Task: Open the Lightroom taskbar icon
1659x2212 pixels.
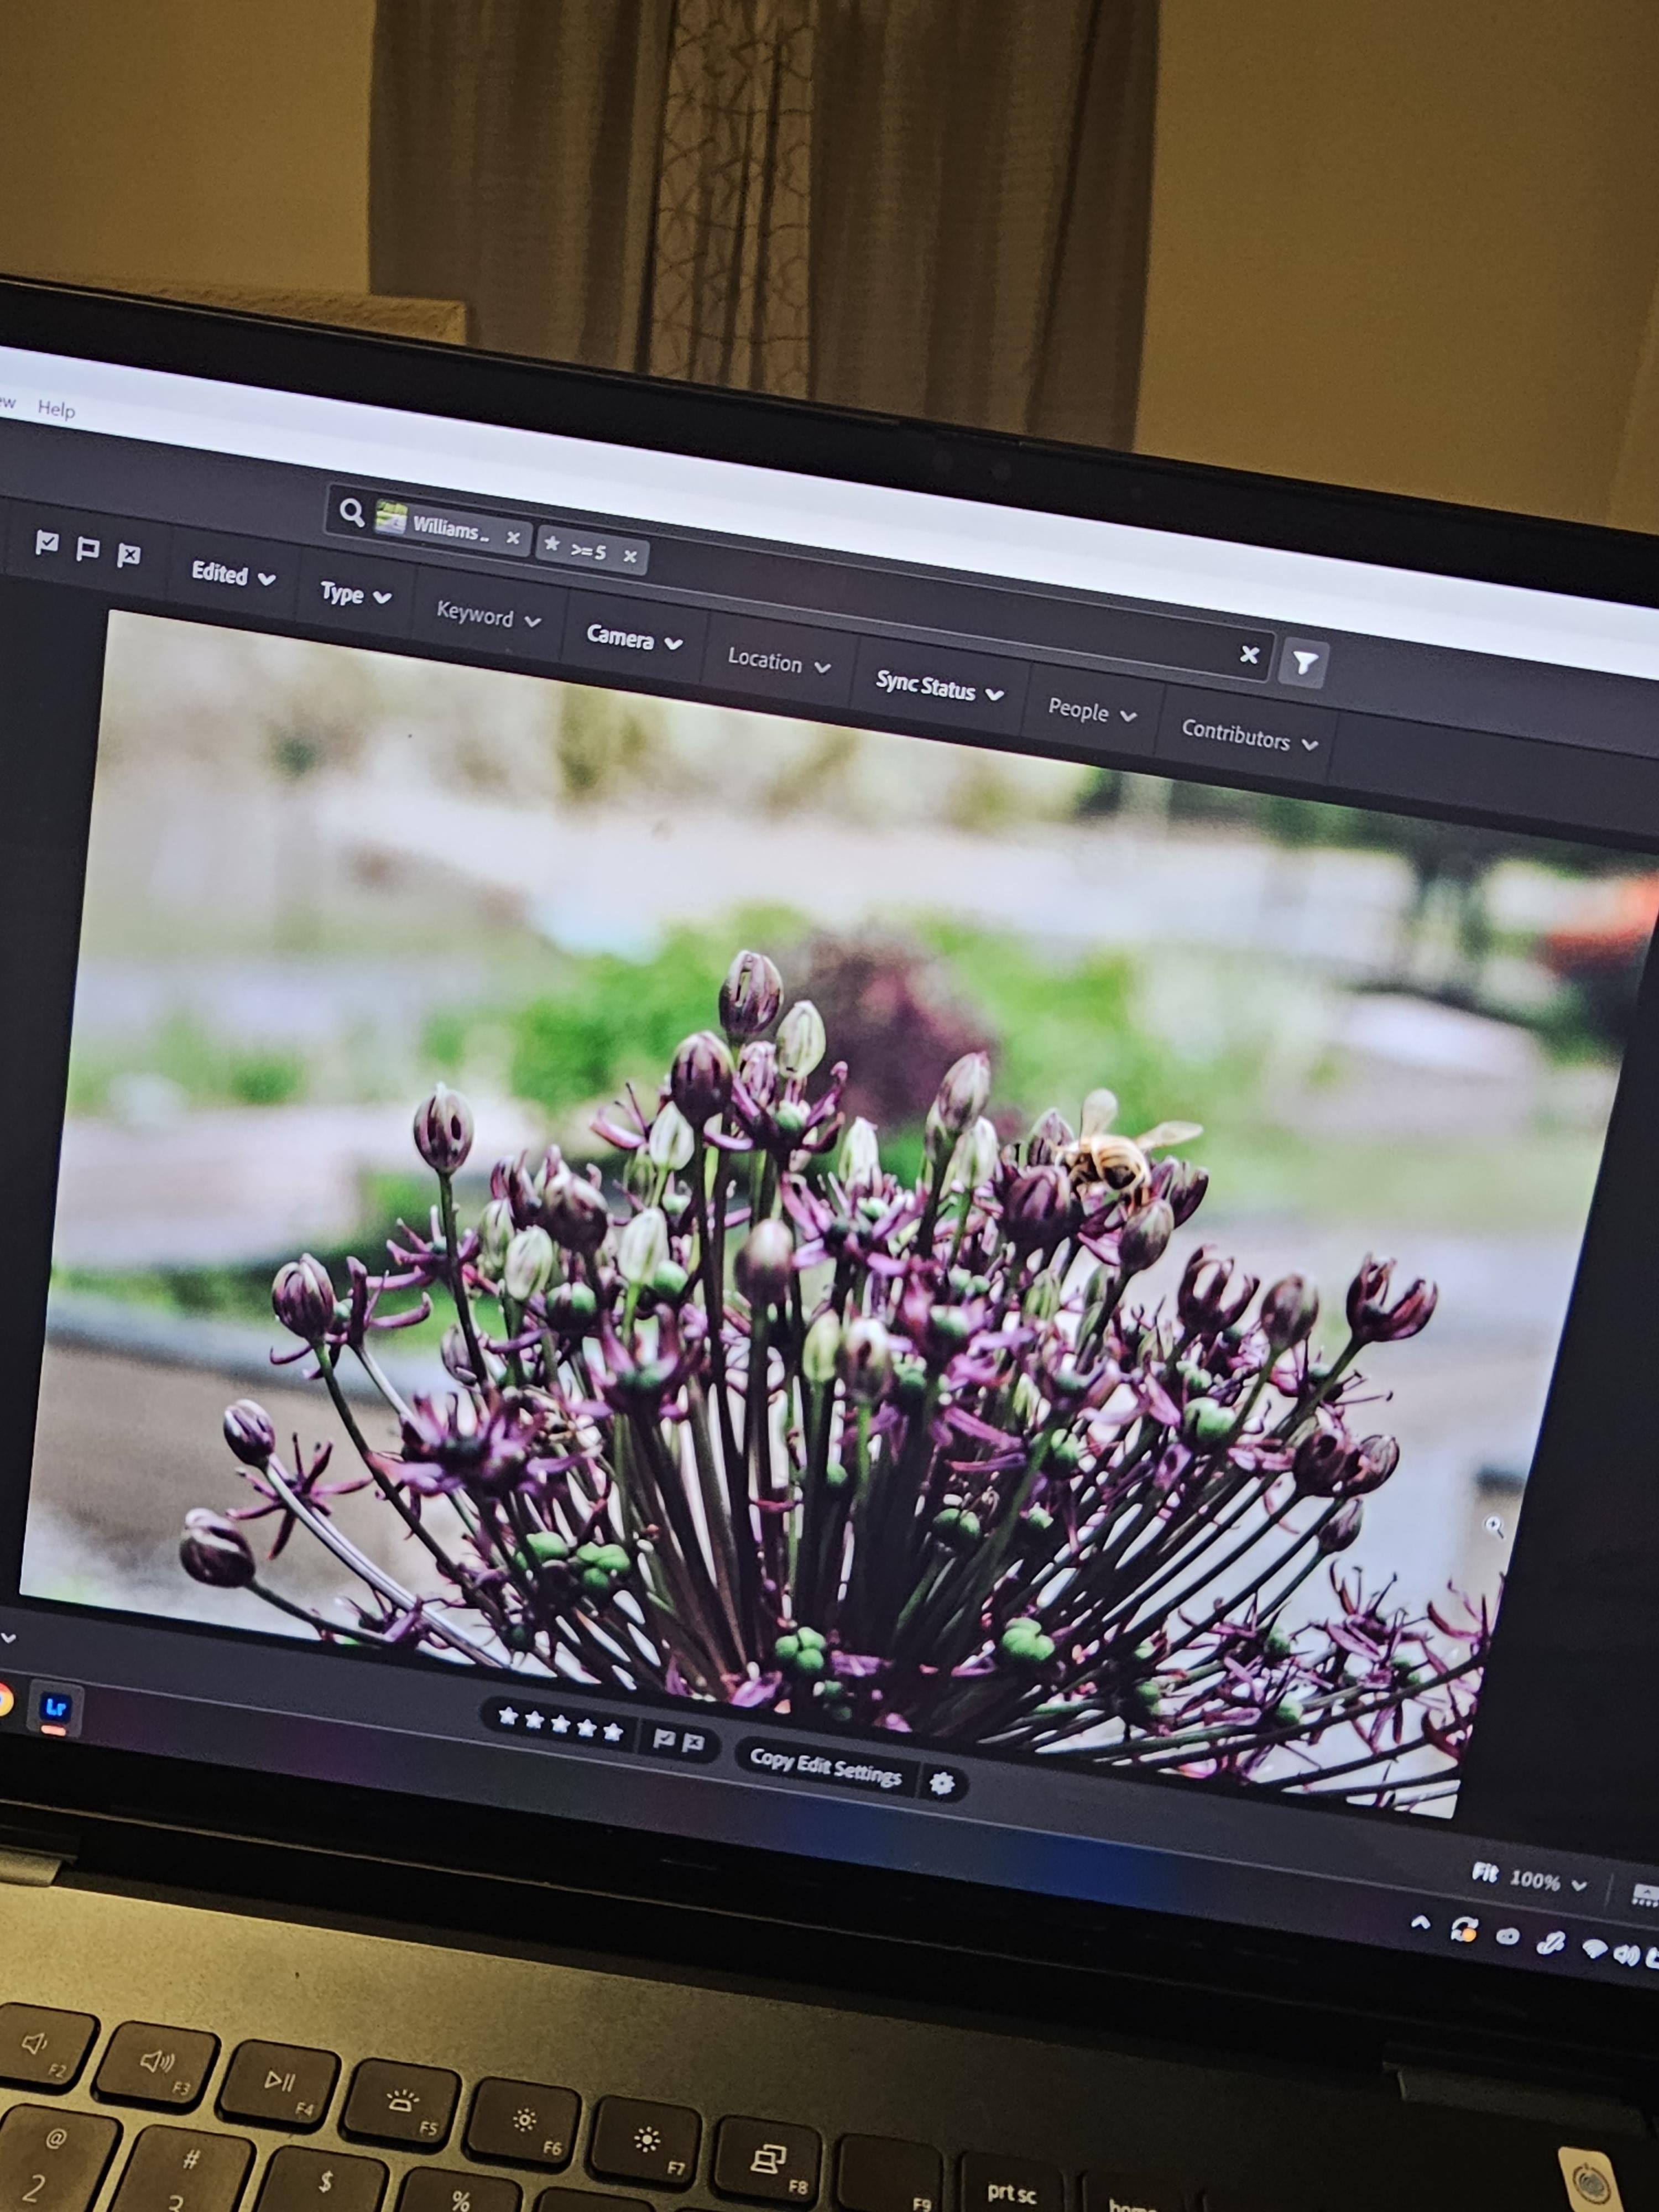Action: 54,1707
